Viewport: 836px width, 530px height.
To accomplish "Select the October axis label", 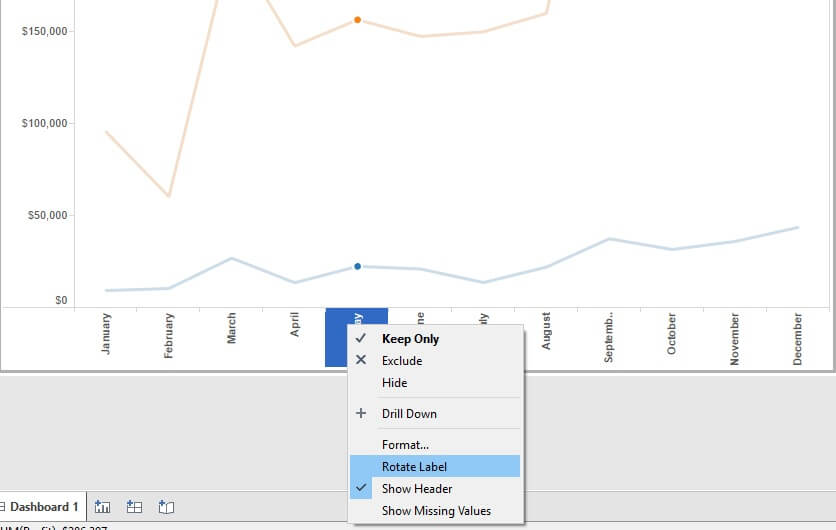I will tap(672, 333).
